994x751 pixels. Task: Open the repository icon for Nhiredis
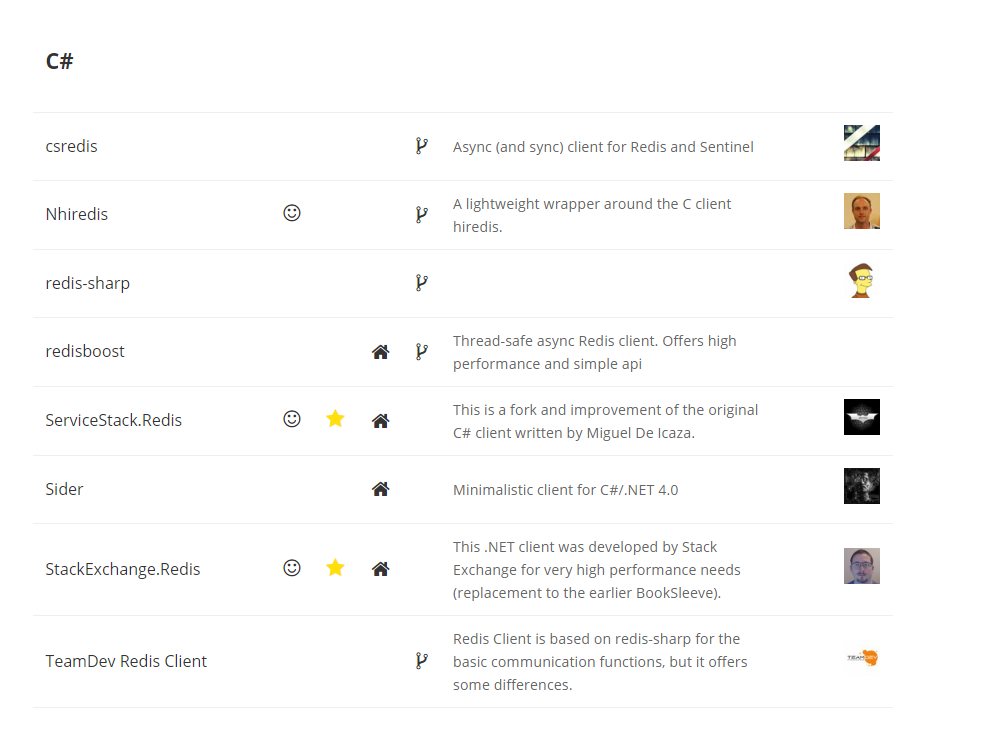422,214
